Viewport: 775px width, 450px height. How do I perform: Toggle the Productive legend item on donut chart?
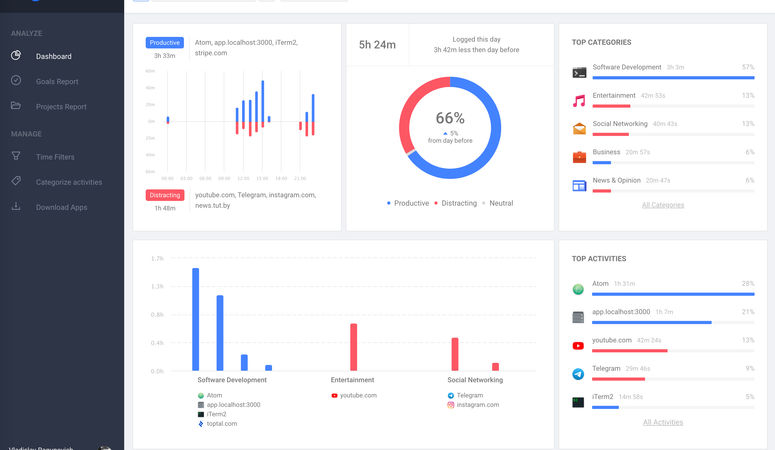coord(408,203)
